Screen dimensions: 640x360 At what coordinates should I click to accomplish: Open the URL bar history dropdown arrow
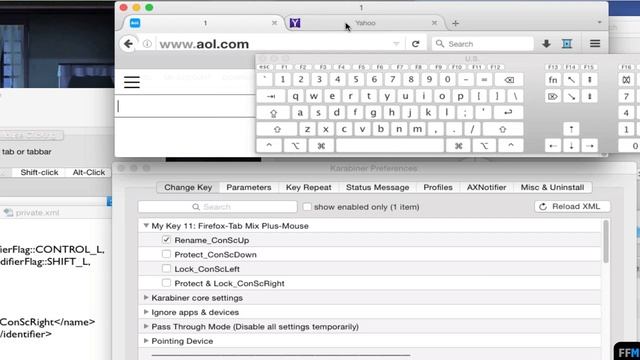pyautogui.click(x=396, y=44)
